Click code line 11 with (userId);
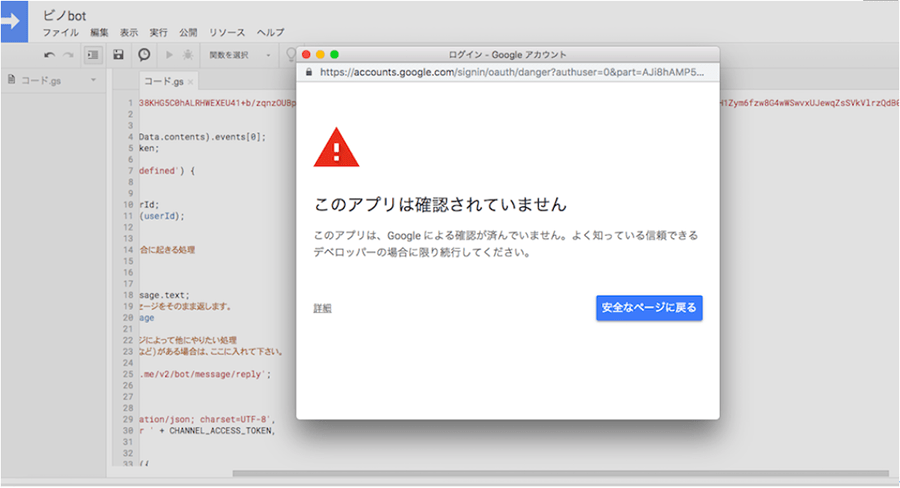This screenshot has width=900, height=488. pos(162,216)
